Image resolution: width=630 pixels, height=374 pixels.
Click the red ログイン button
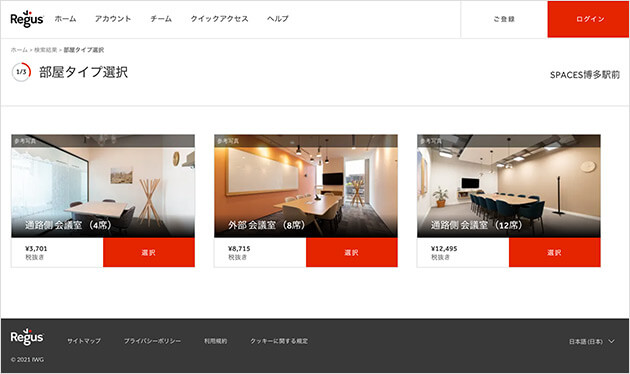588,19
